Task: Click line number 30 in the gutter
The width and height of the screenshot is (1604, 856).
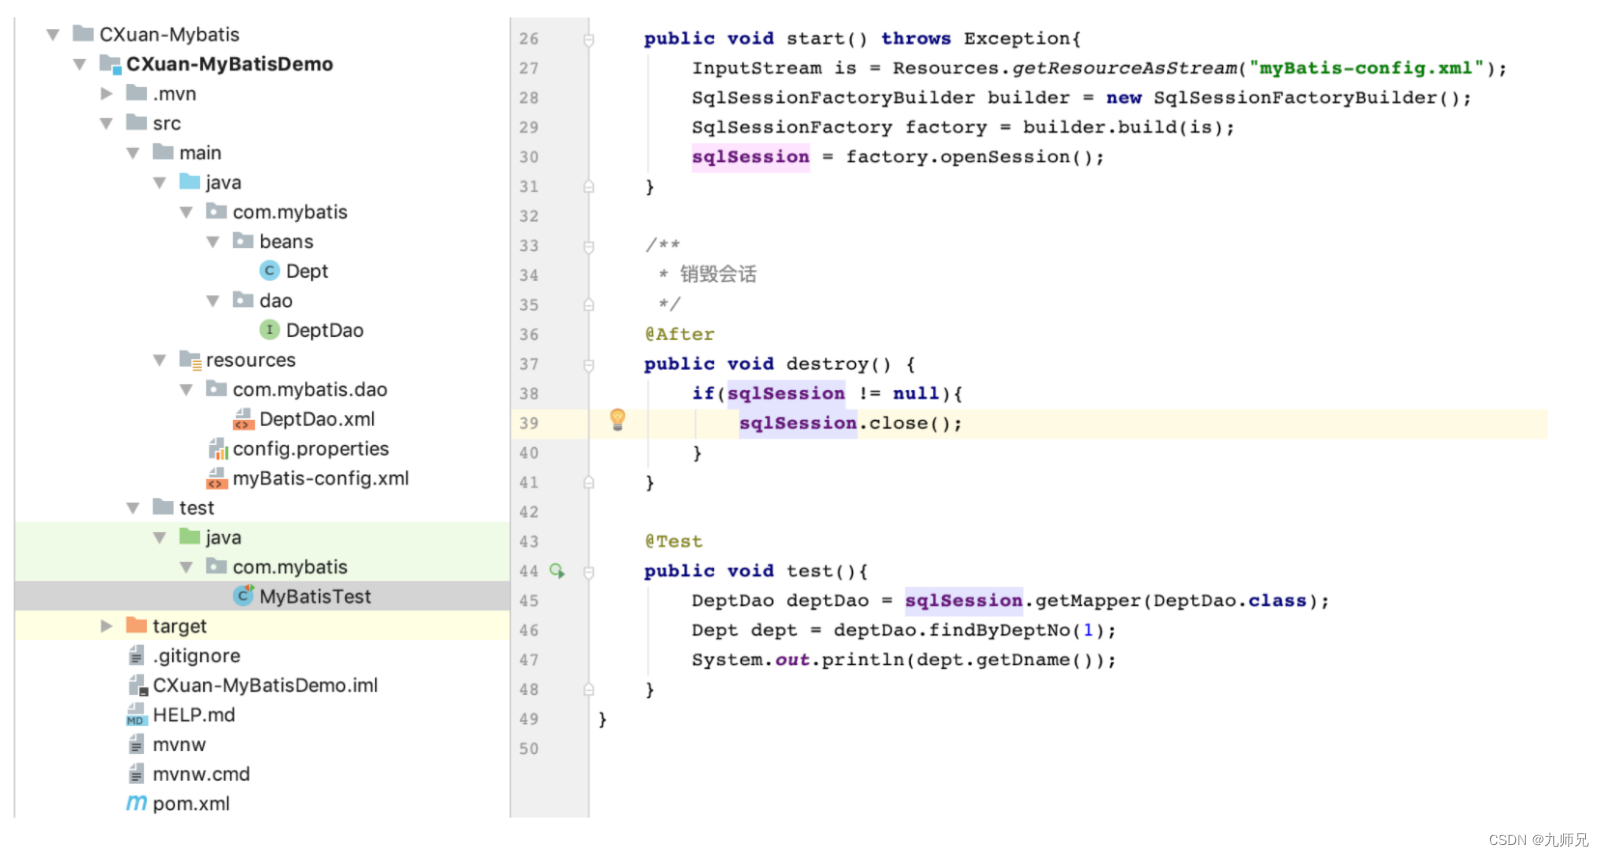Action: tap(529, 158)
